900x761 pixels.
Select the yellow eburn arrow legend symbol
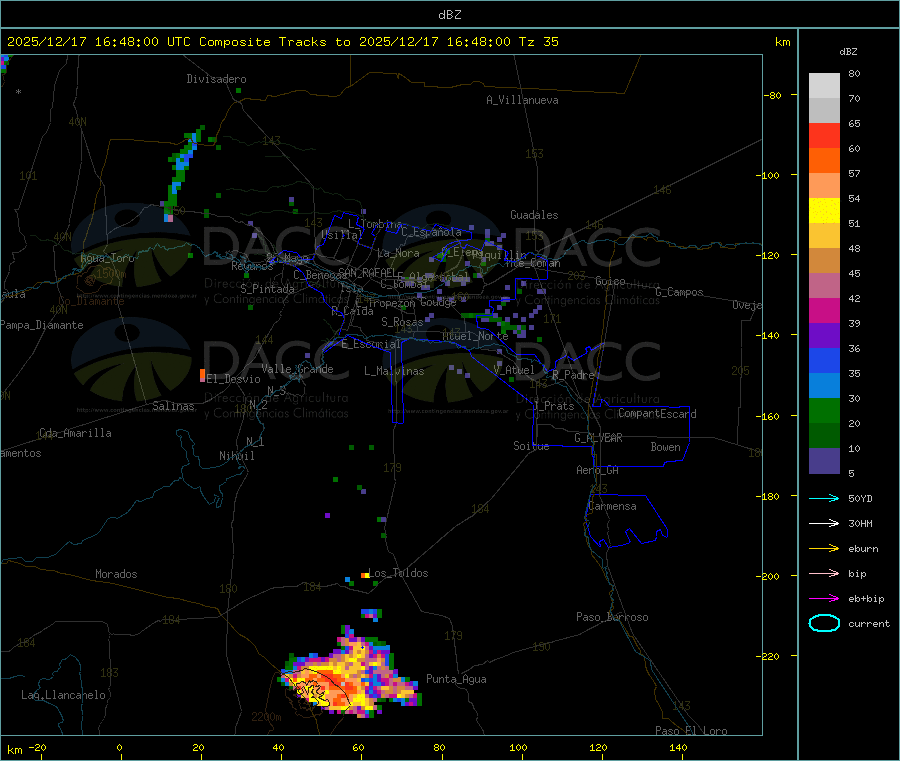point(824,549)
